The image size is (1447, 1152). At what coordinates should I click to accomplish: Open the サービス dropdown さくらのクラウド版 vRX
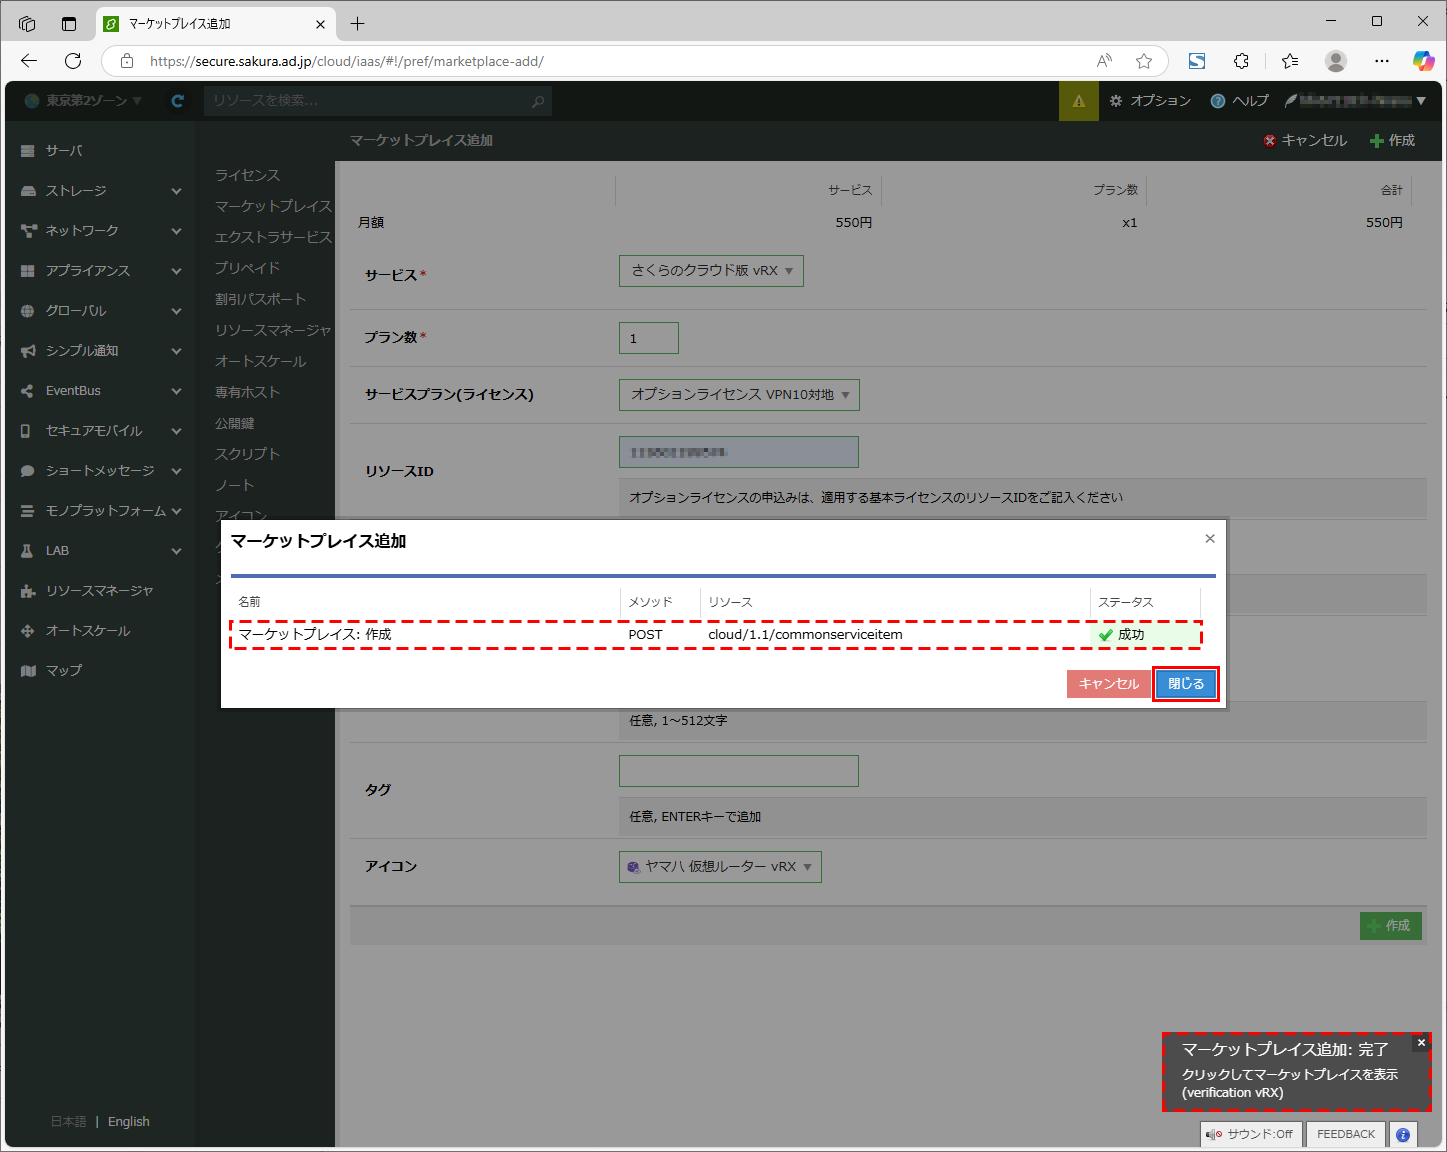coord(711,271)
